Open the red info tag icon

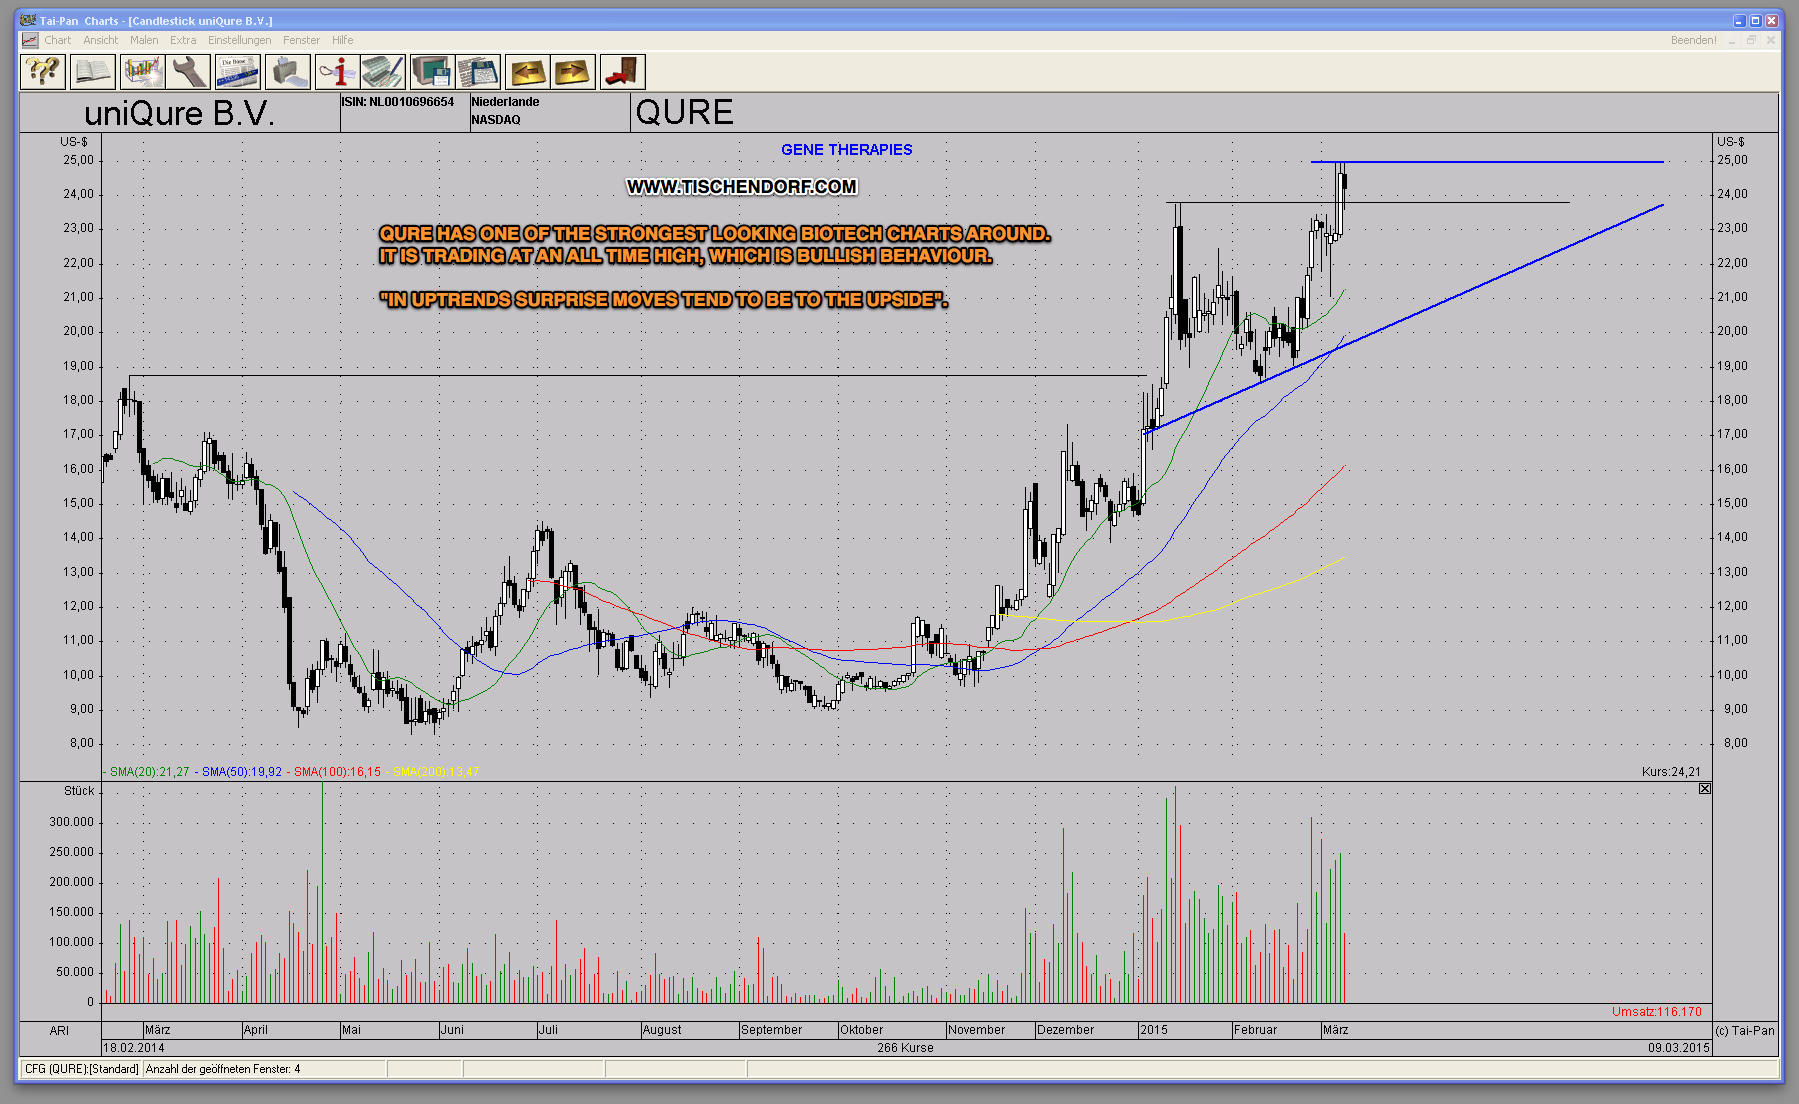(336, 72)
